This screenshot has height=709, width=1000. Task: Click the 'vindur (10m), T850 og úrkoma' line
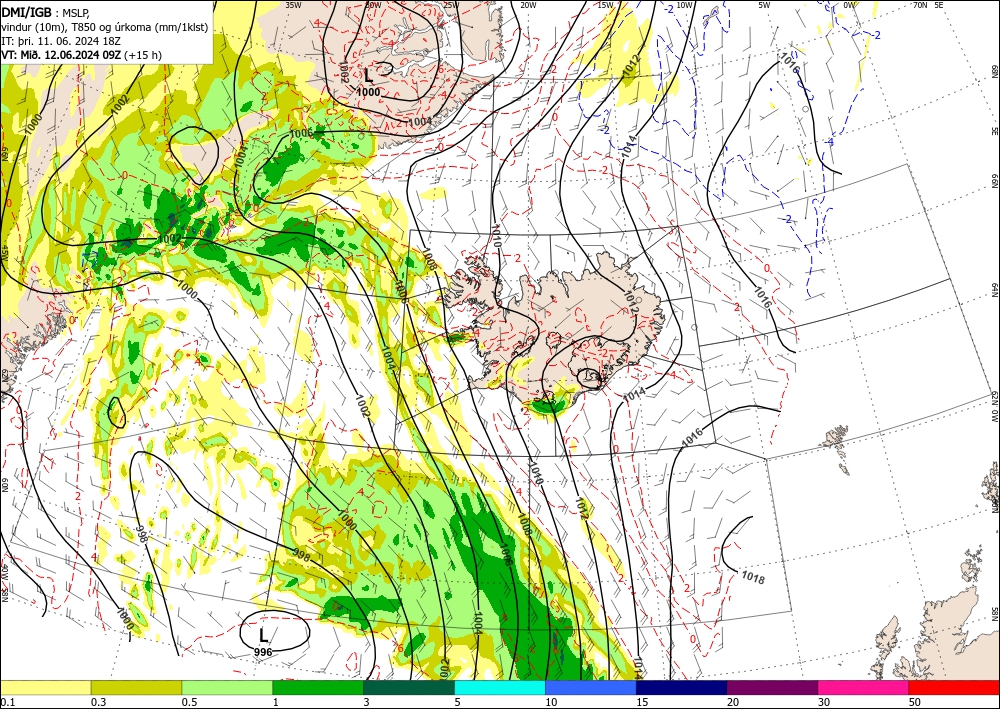[105, 27]
